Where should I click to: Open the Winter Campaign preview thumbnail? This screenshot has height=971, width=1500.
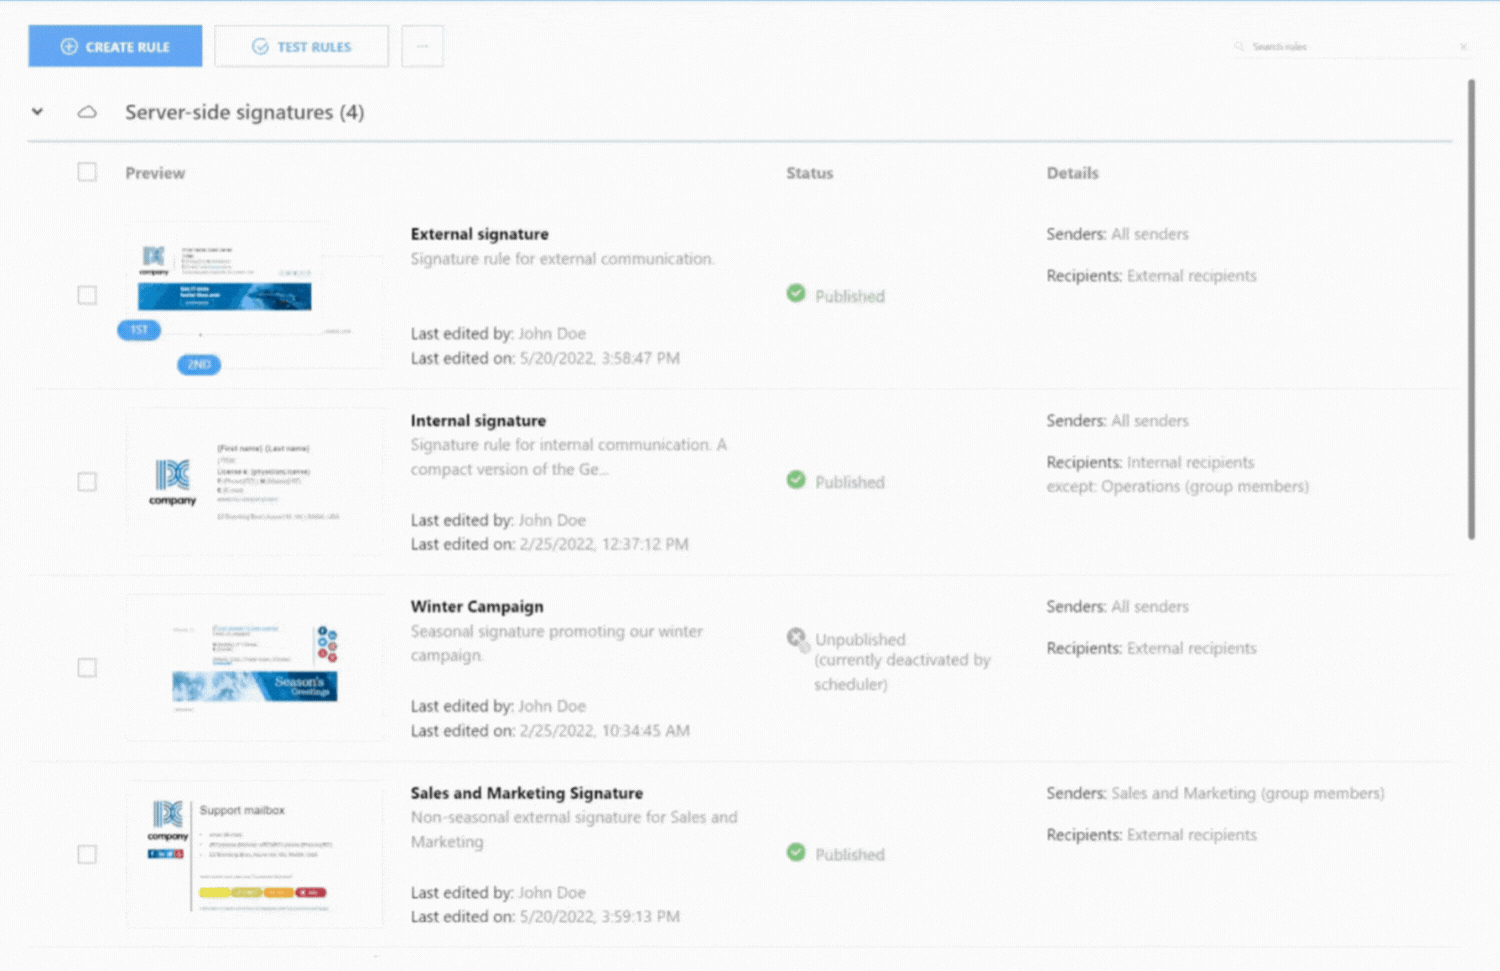pyautogui.click(x=255, y=667)
